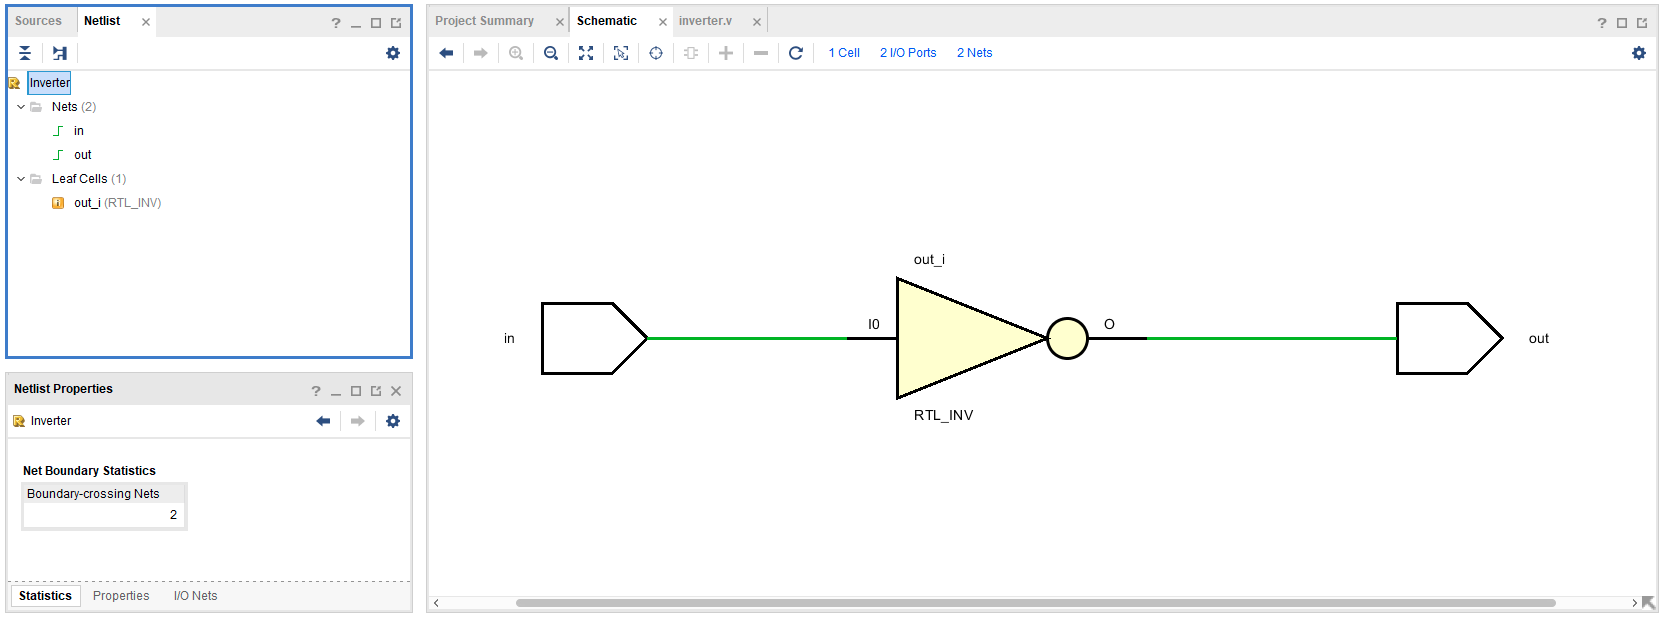The height and width of the screenshot is (617, 1663).
Task: Open the Sources tab
Action: 38,21
